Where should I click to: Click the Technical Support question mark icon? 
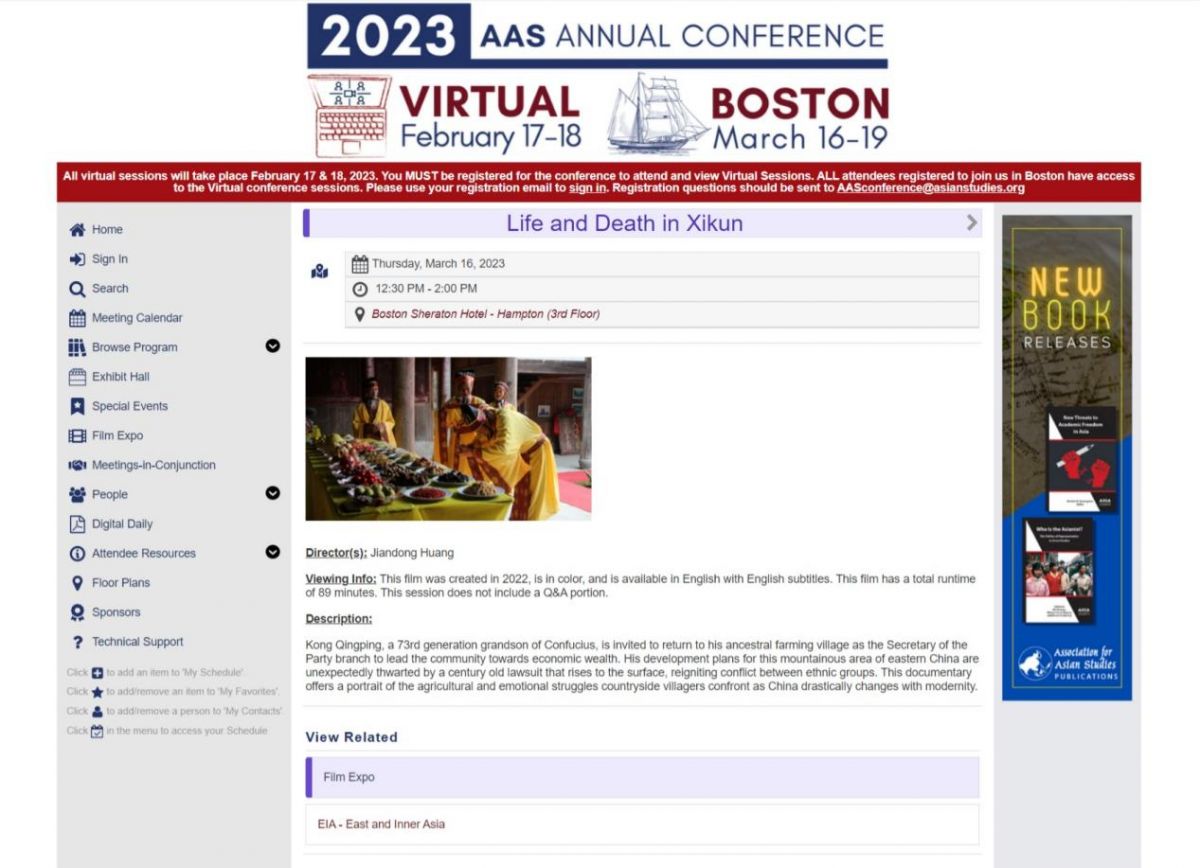(77, 642)
